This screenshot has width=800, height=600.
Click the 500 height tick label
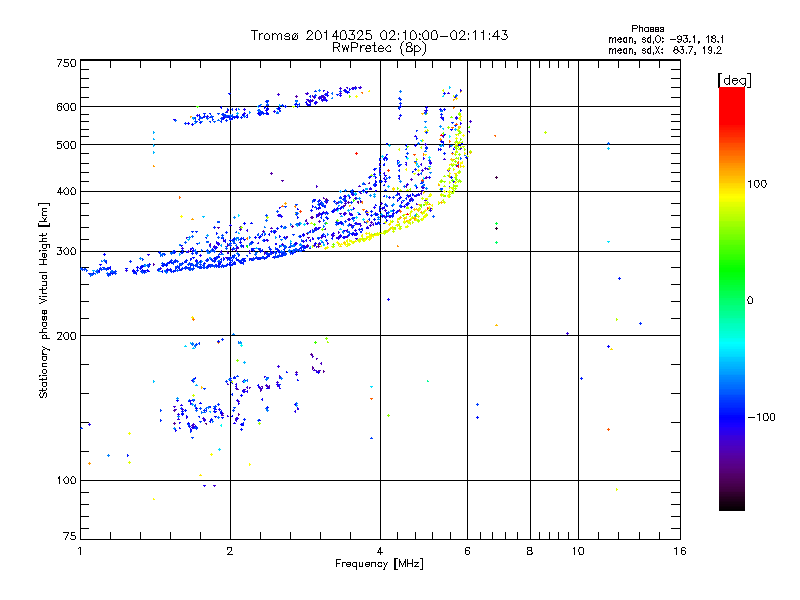click(x=66, y=145)
